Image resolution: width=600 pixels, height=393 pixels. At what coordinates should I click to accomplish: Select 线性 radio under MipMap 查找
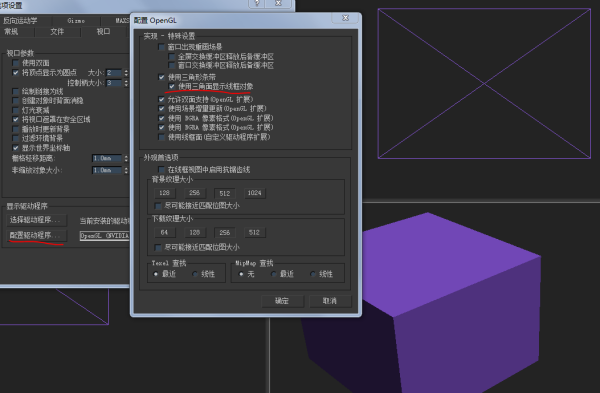point(313,274)
